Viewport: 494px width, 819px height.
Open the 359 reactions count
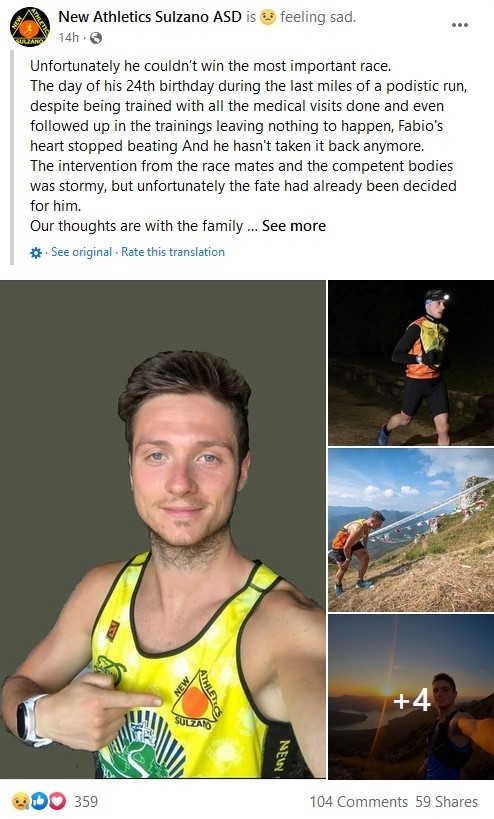click(x=86, y=801)
